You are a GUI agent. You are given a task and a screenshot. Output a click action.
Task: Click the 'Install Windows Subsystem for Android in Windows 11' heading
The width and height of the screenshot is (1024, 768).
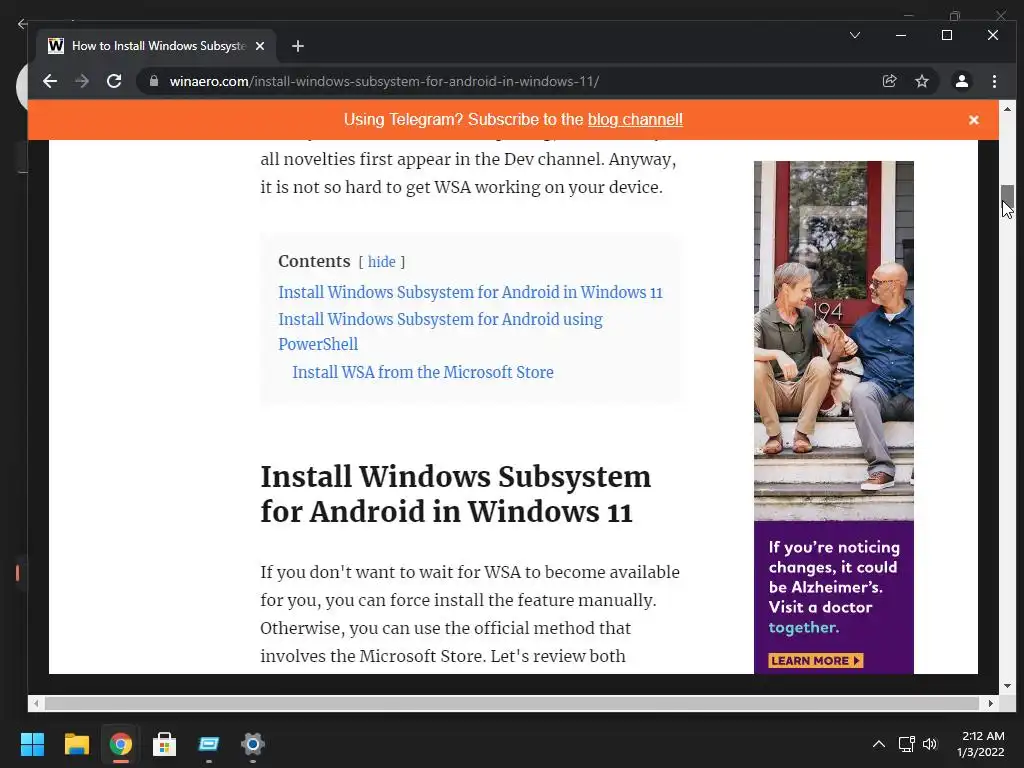455,494
